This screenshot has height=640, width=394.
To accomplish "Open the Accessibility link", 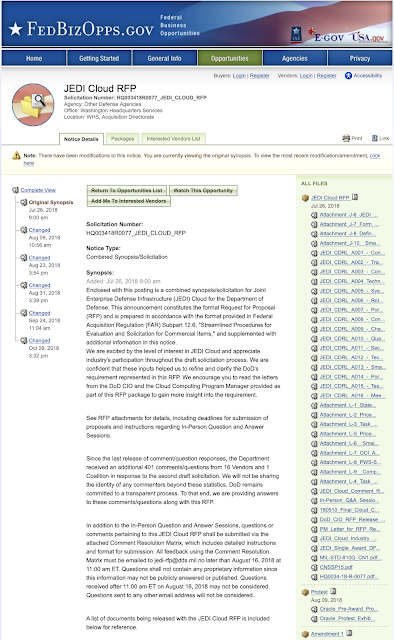I will [x=368, y=76].
